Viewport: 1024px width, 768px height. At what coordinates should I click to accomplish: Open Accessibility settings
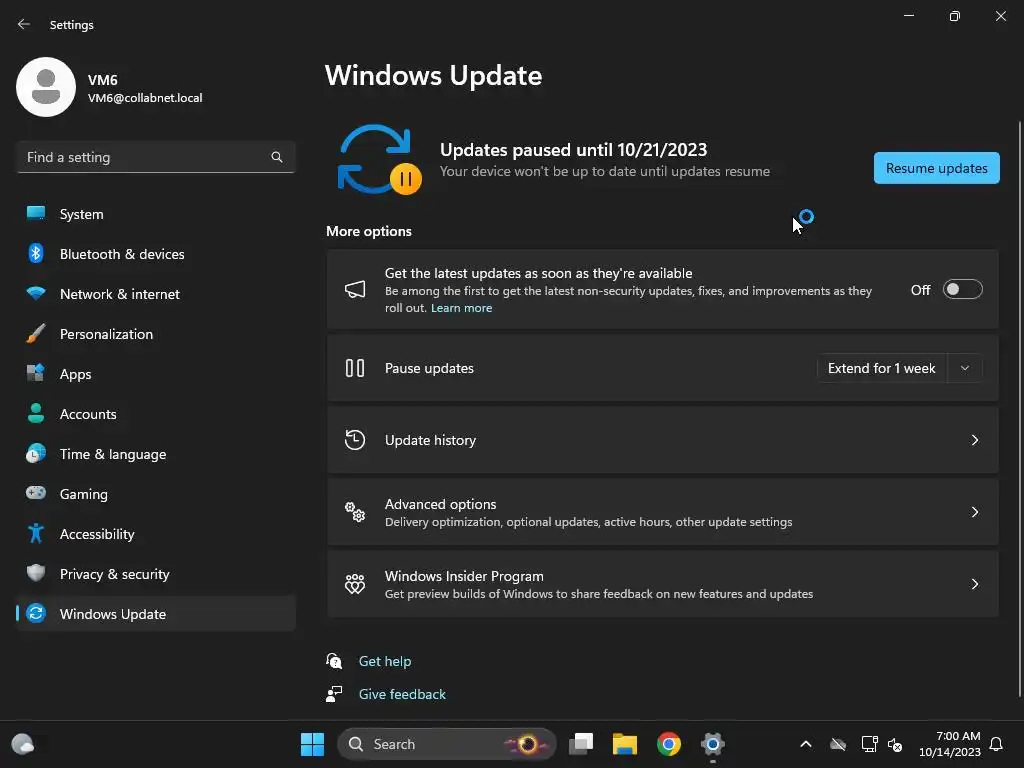point(156,534)
